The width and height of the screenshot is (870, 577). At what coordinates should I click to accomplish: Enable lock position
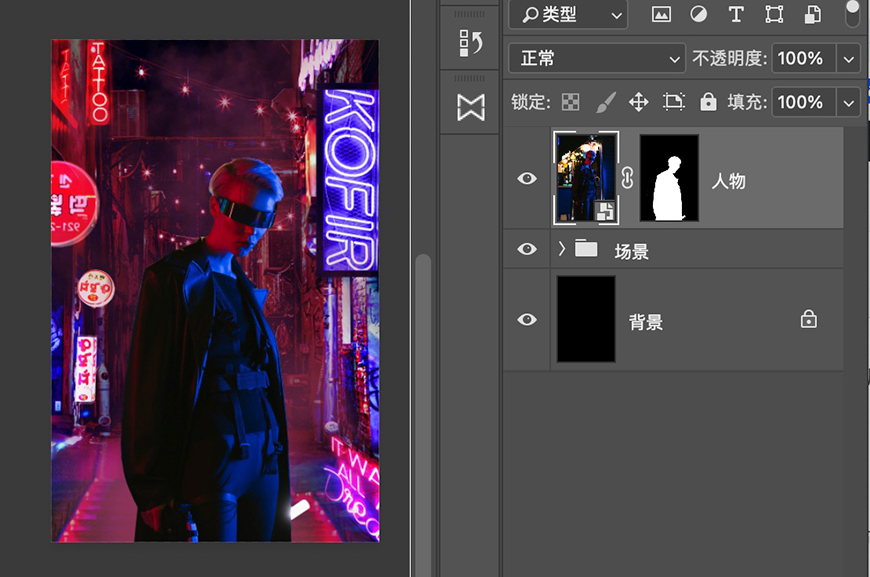tap(637, 102)
